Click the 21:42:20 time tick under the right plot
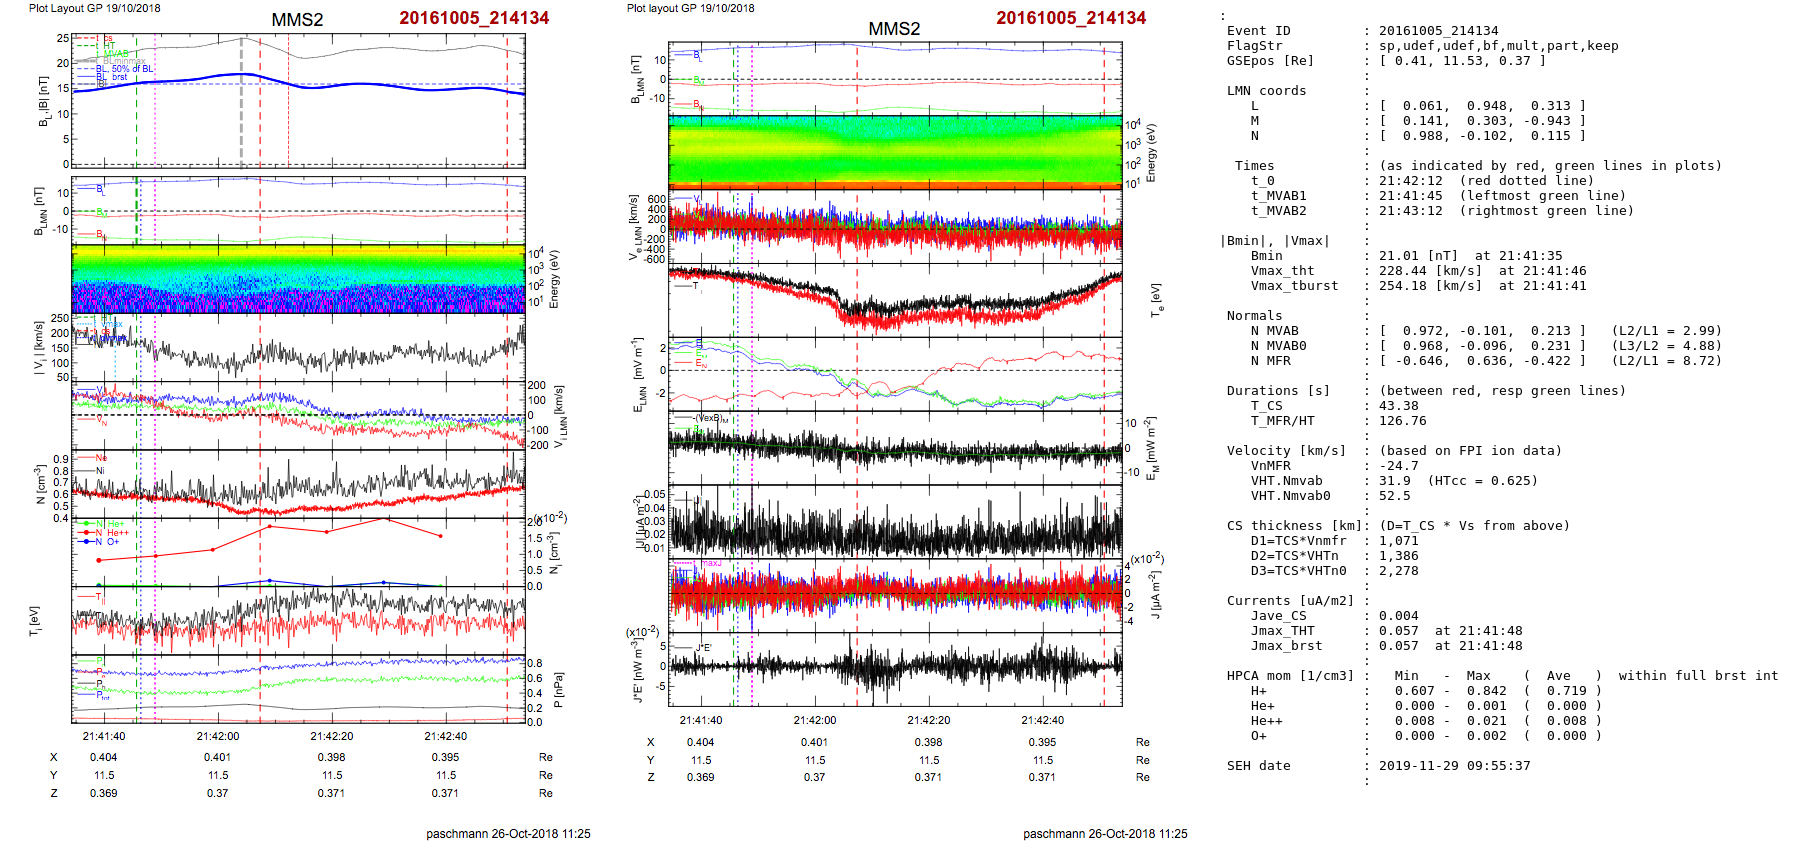 click(929, 720)
